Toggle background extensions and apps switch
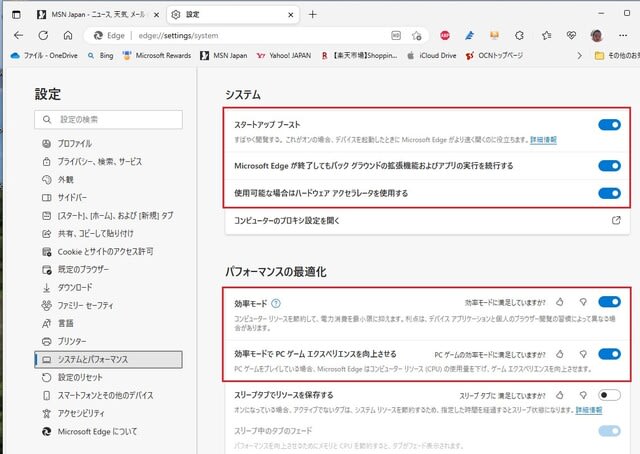 [x=609, y=165]
